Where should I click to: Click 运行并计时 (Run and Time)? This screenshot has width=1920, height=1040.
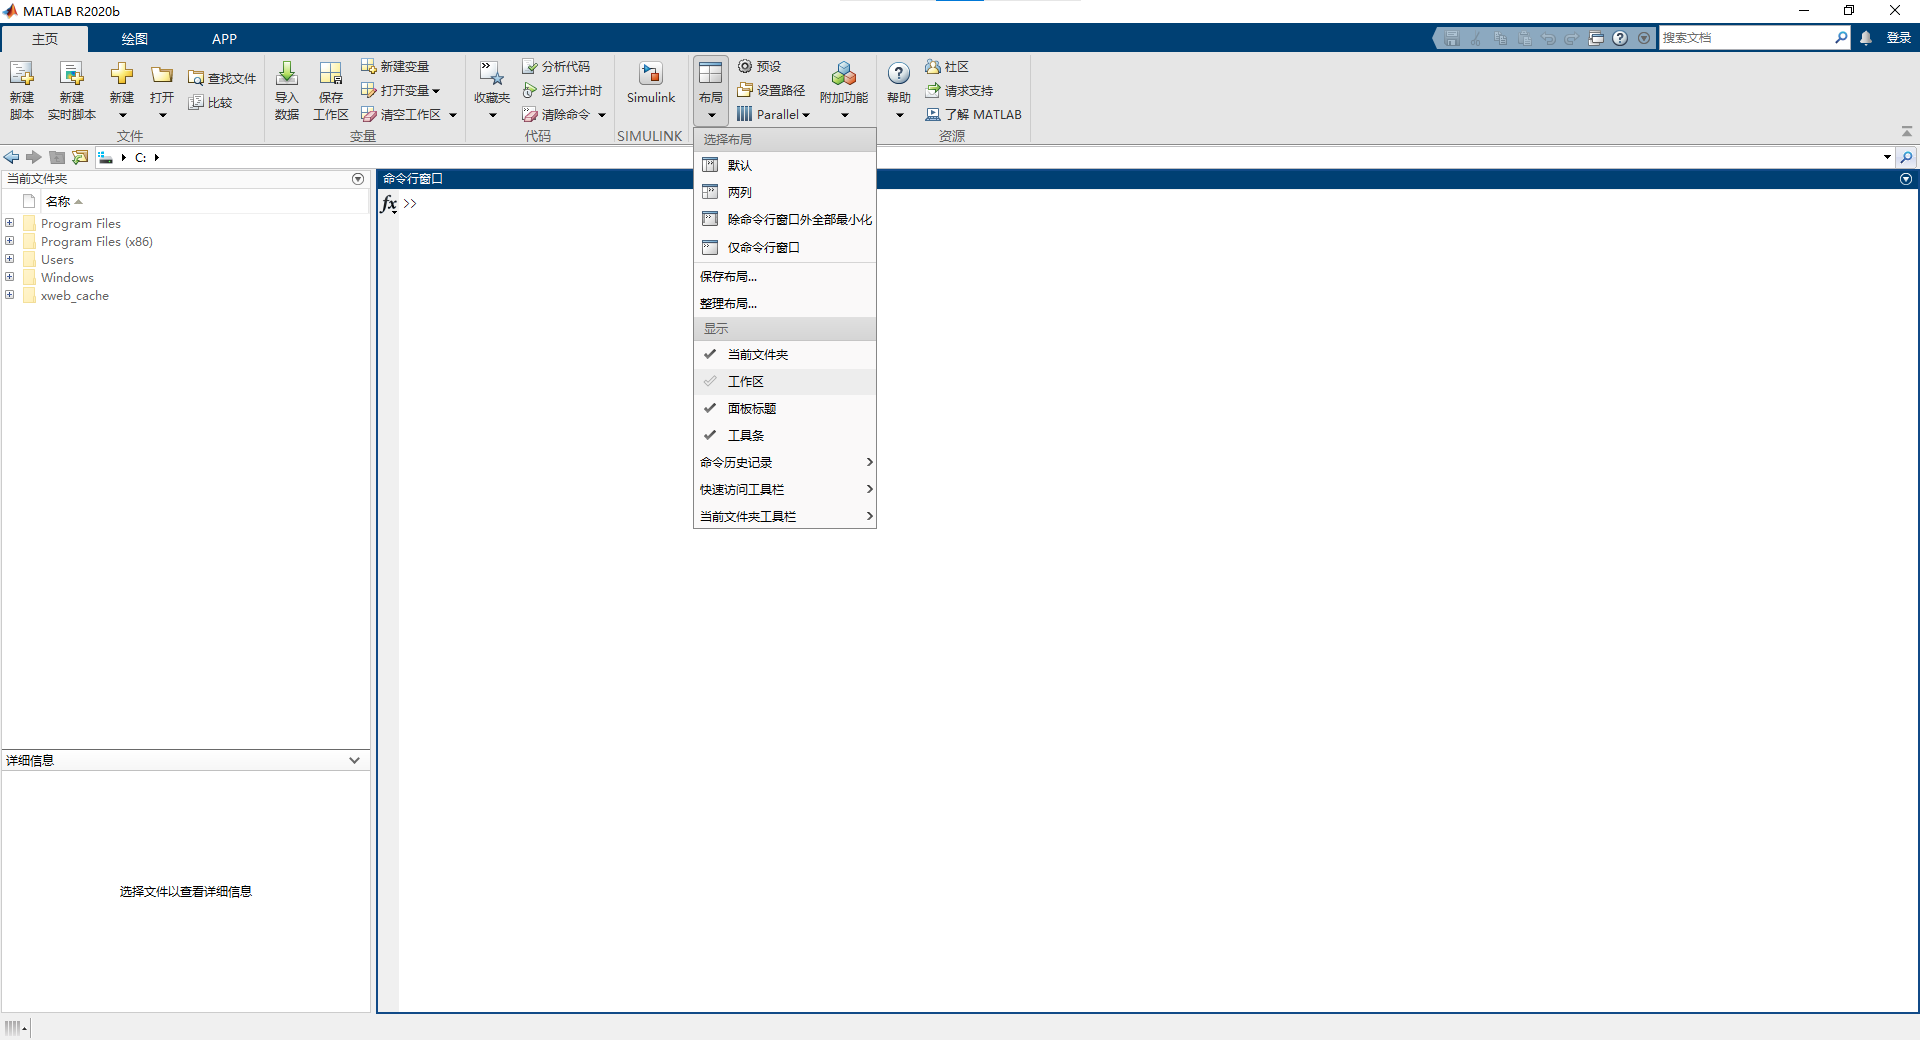point(562,90)
